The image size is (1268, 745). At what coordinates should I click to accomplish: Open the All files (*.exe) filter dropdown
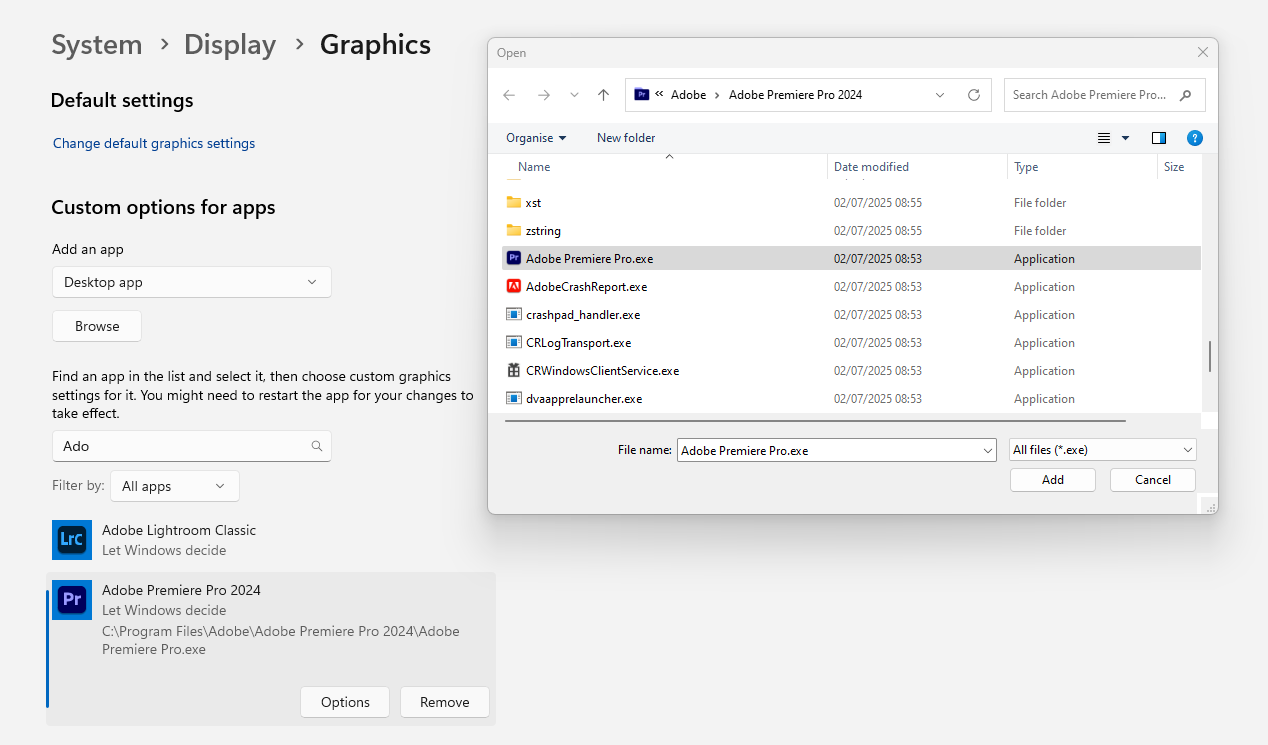coord(1102,450)
